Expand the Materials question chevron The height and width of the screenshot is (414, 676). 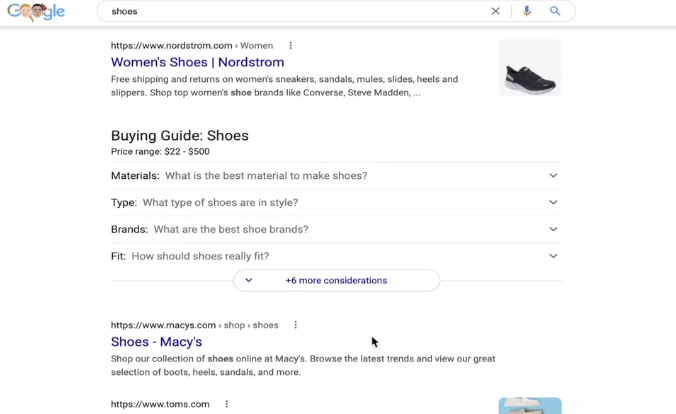tap(553, 176)
